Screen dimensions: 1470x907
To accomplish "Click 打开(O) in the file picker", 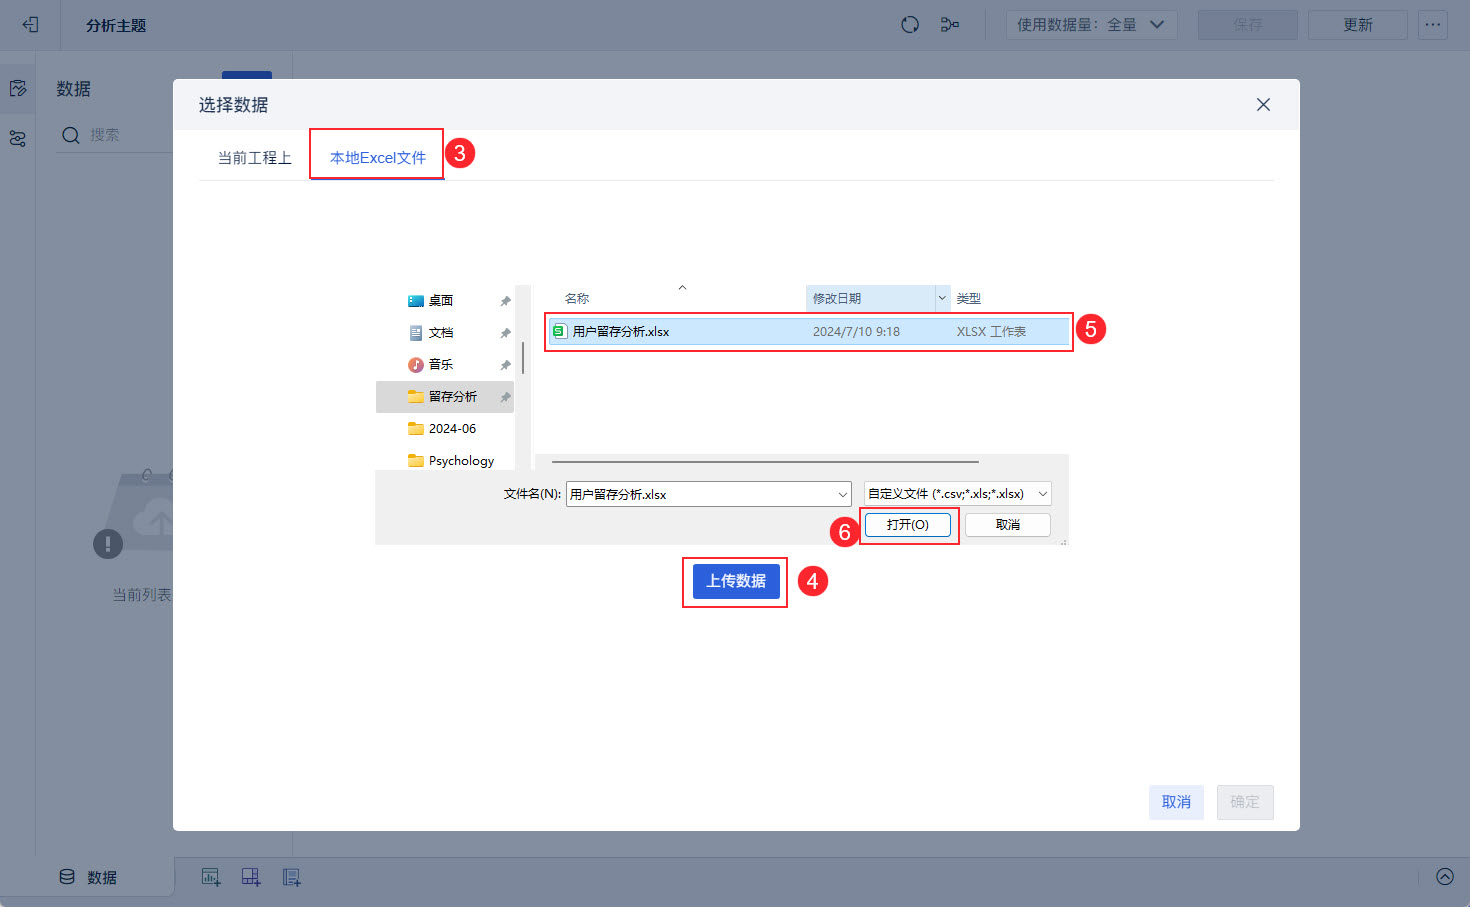I will [x=908, y=525].
